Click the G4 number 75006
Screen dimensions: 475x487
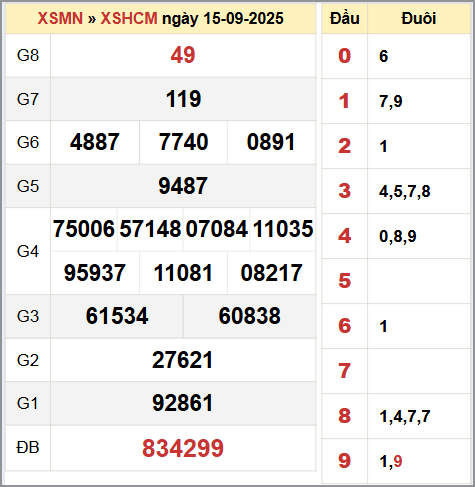pos(84,229)
